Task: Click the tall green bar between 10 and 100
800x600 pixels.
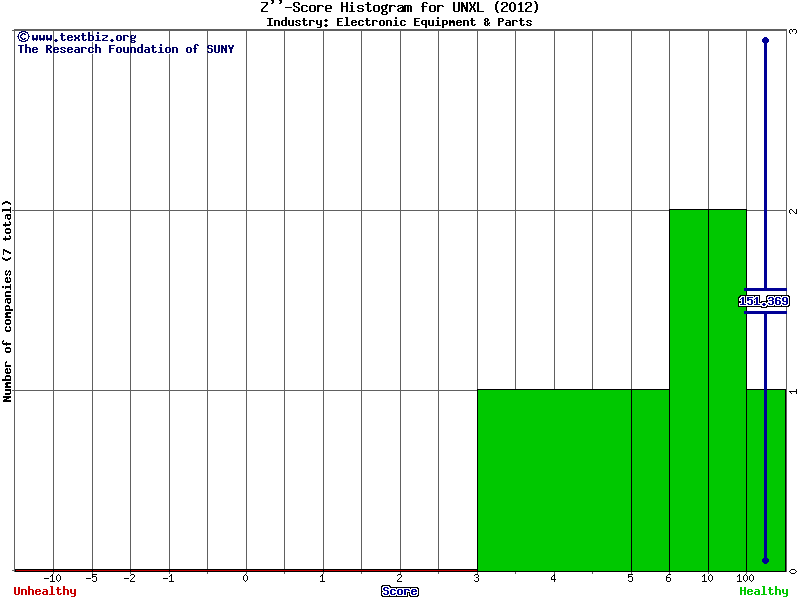Action: [x=728, y=390]
